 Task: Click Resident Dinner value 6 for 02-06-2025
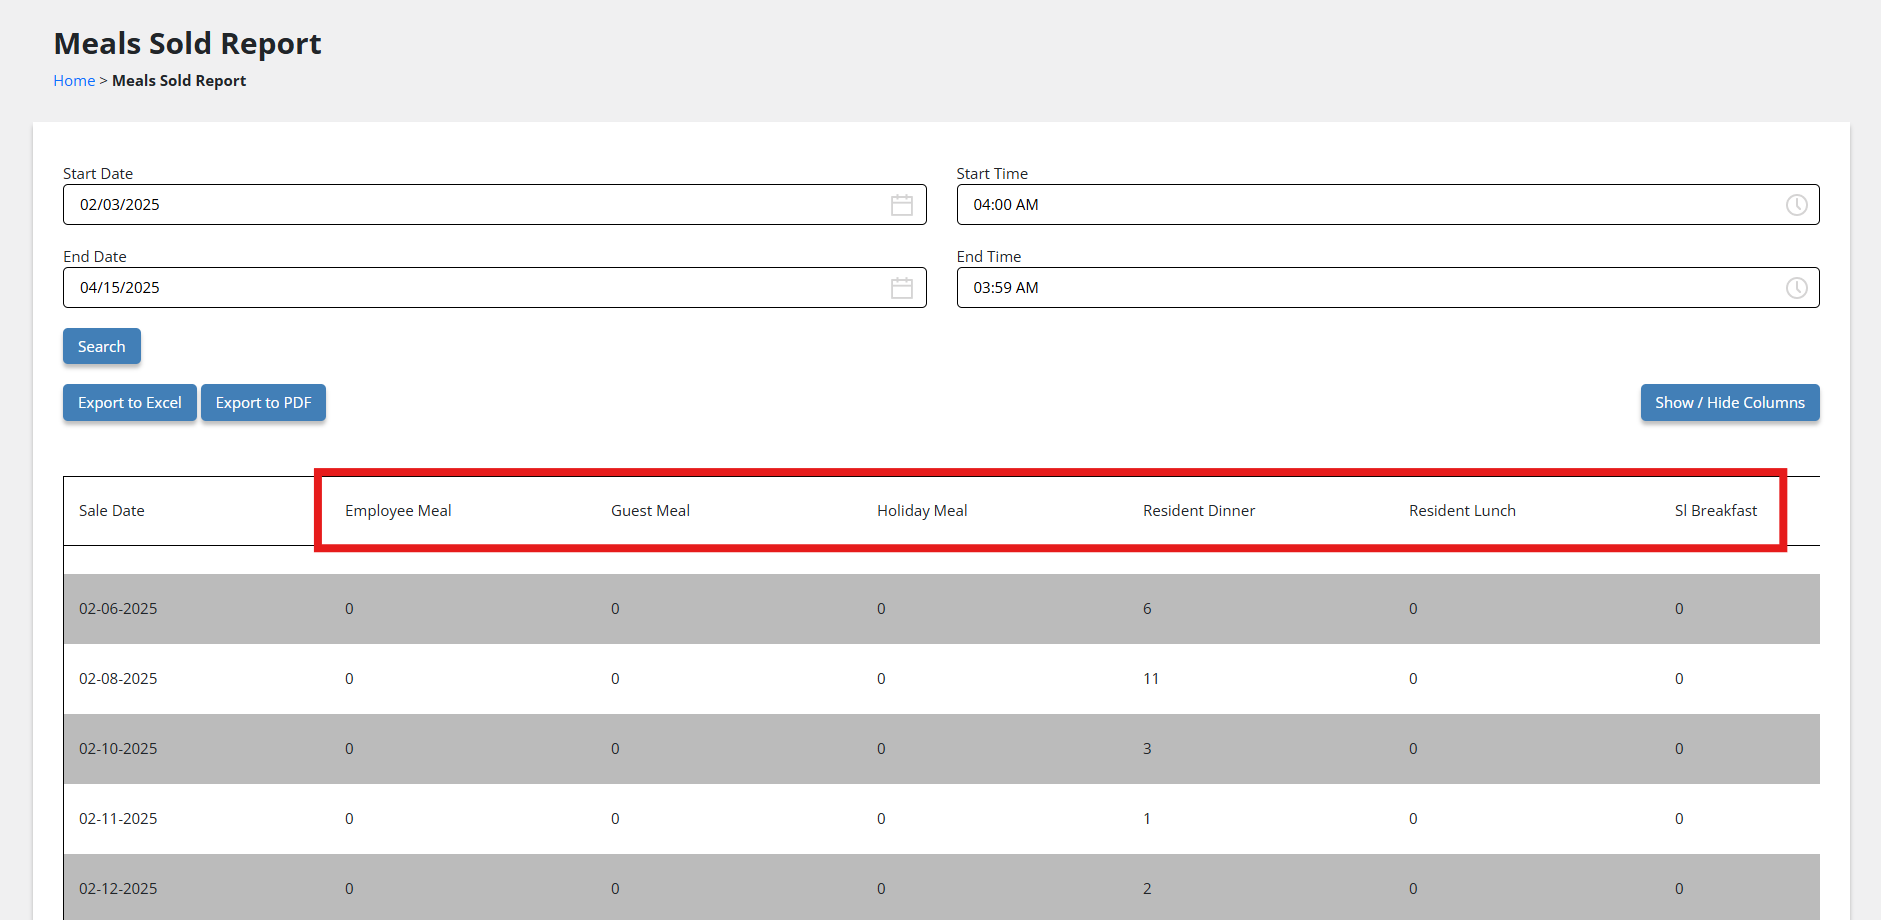(1147, 609)
